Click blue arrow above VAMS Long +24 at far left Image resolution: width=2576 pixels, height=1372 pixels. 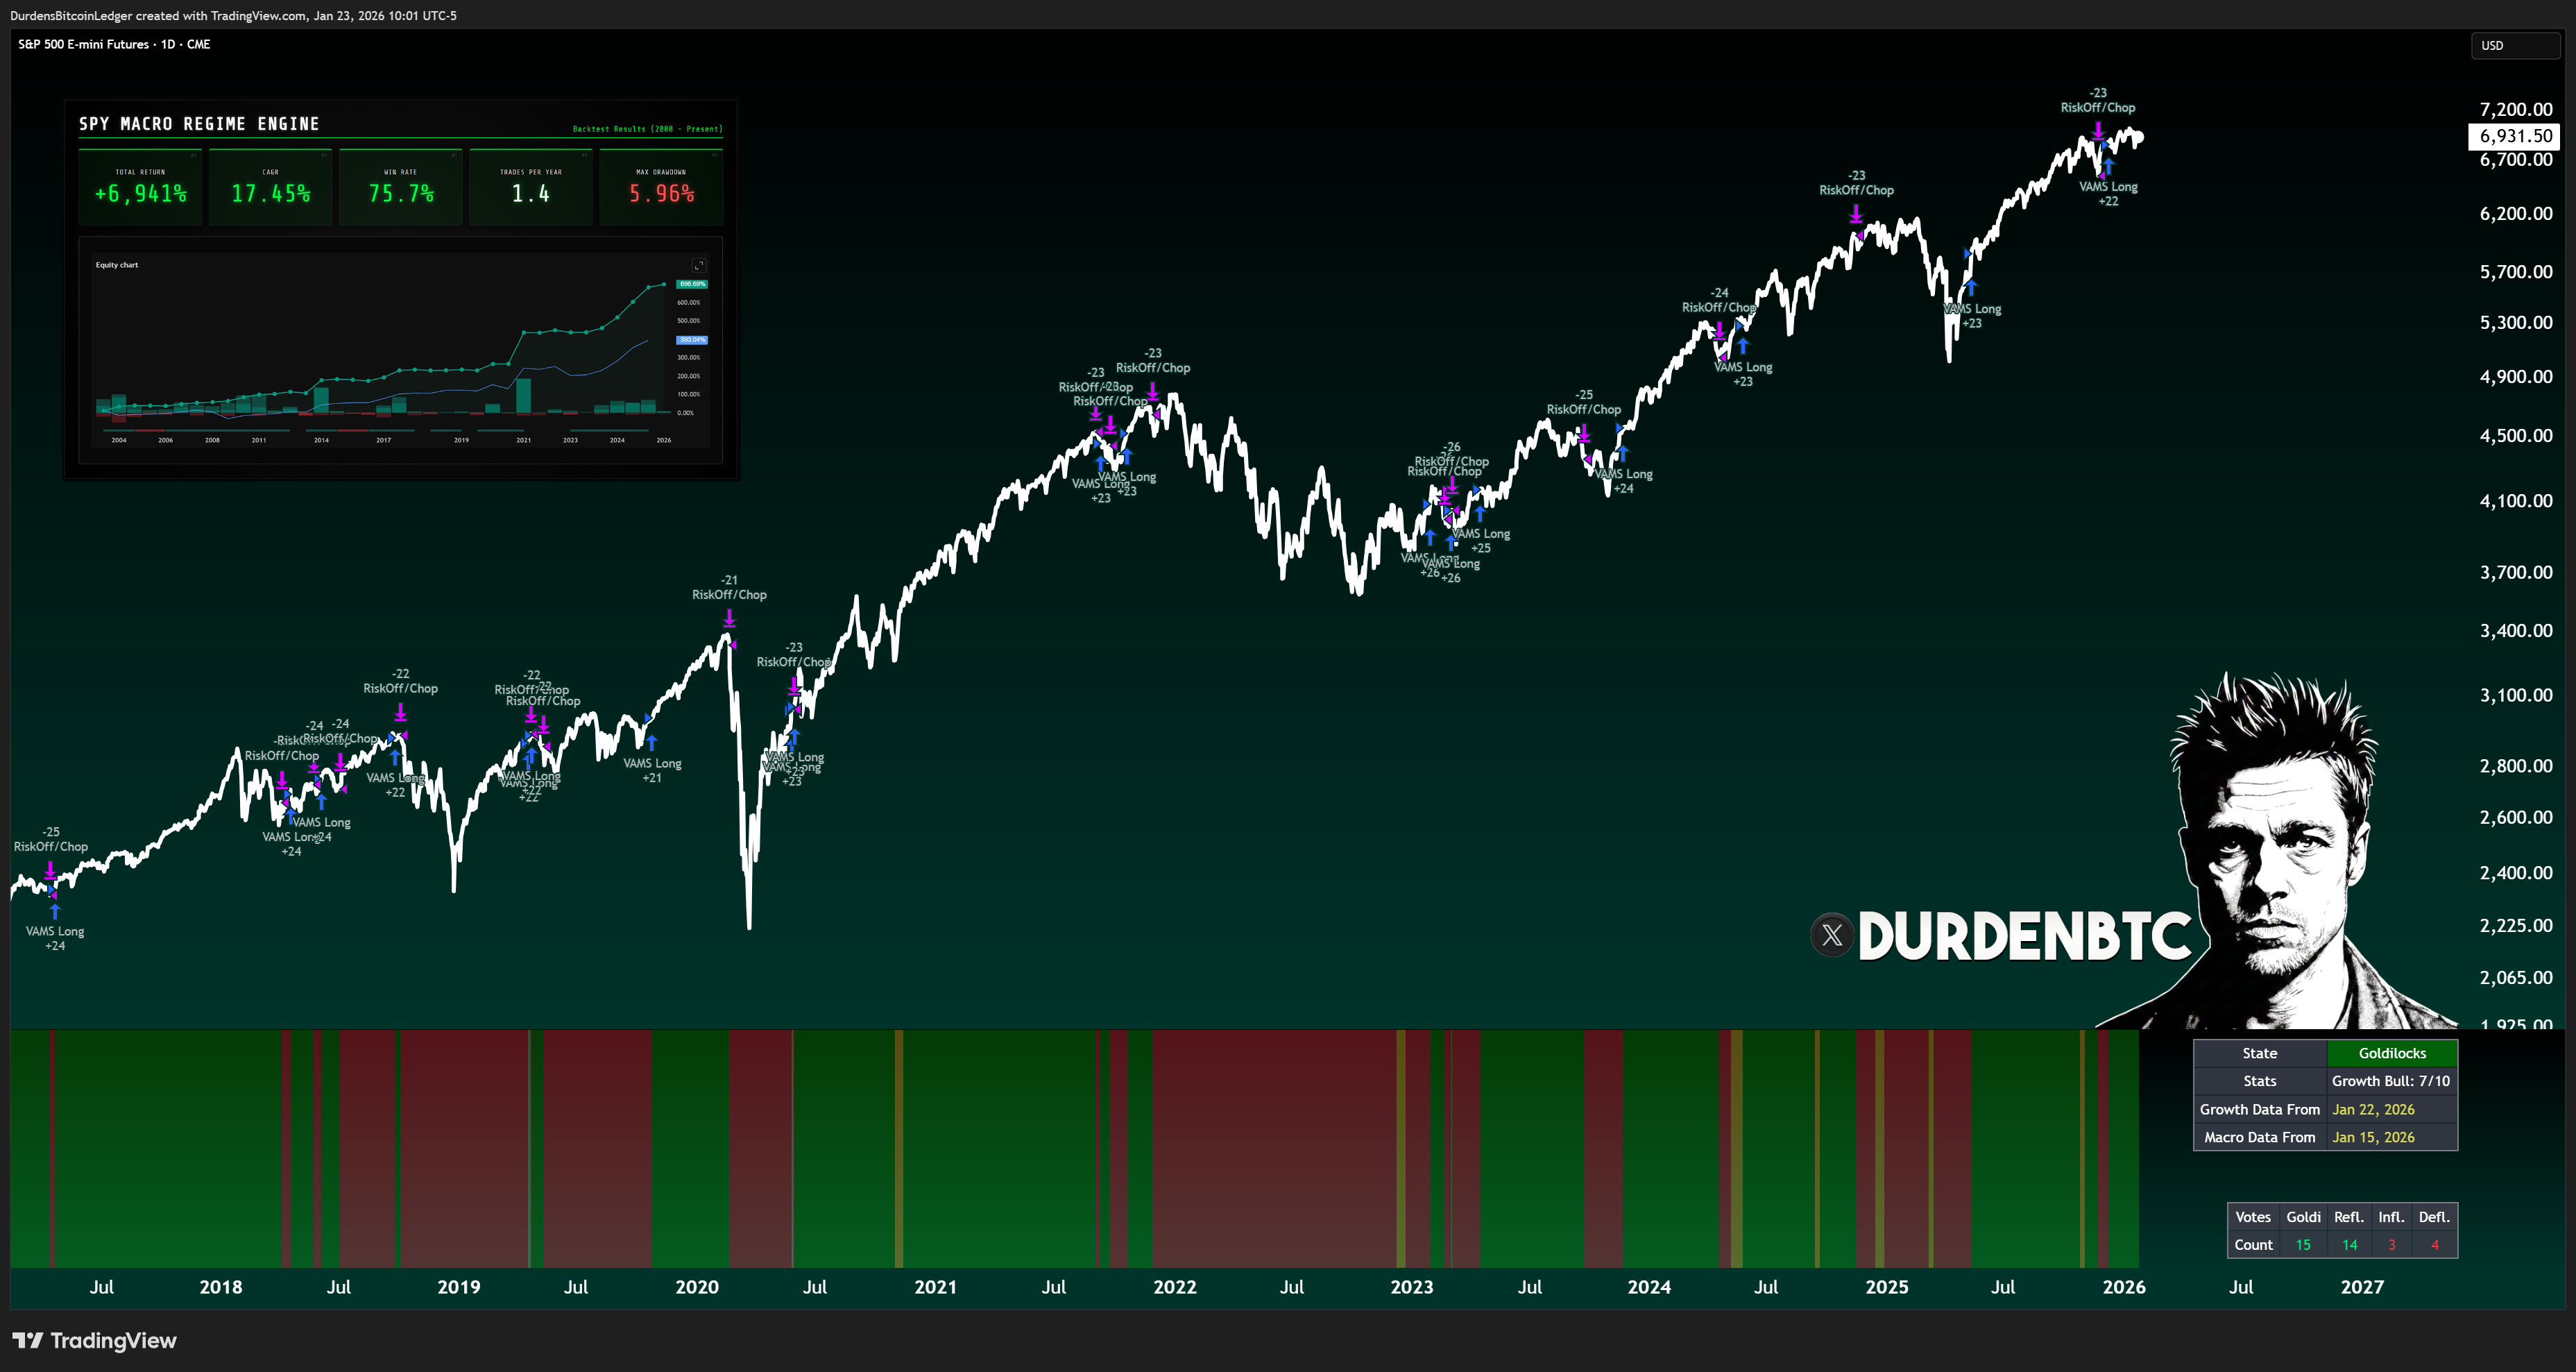click(55, 911)
